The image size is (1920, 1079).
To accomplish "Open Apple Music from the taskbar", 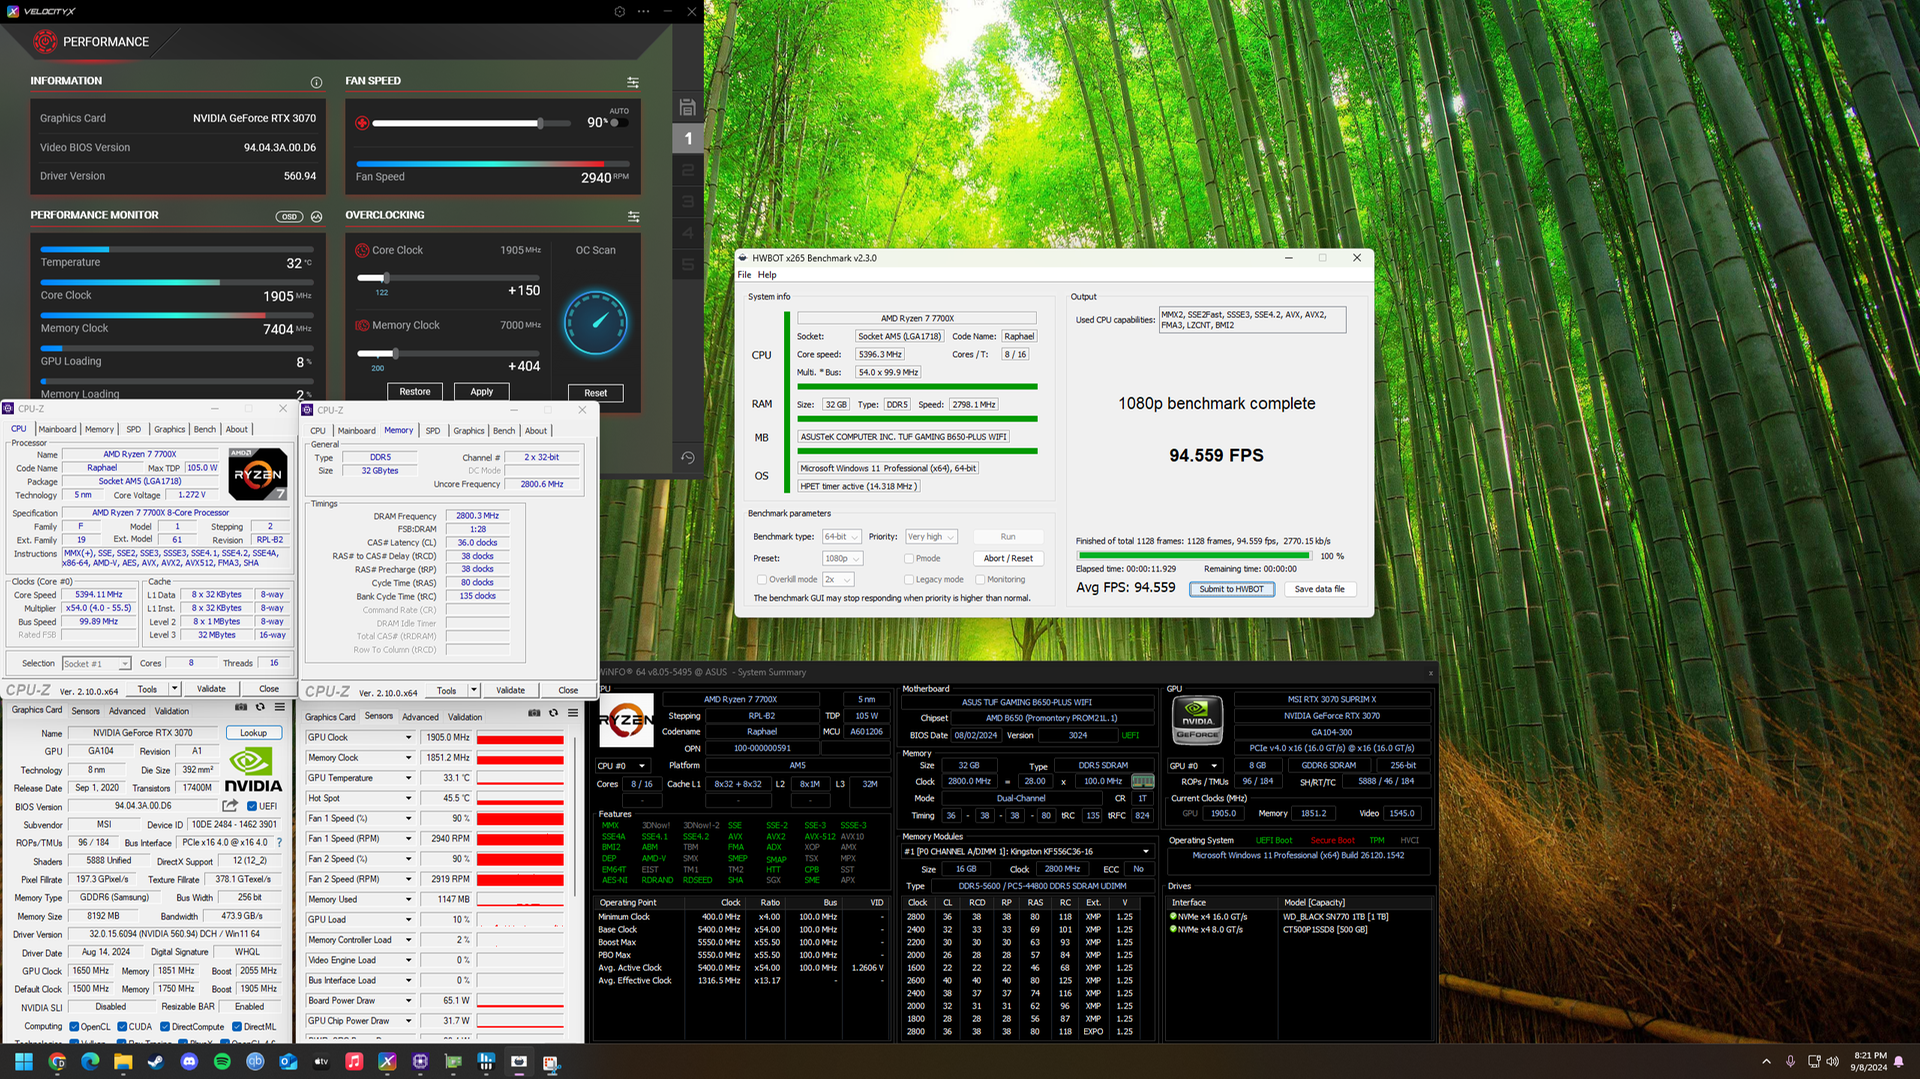I will [x=354, y=1062].
